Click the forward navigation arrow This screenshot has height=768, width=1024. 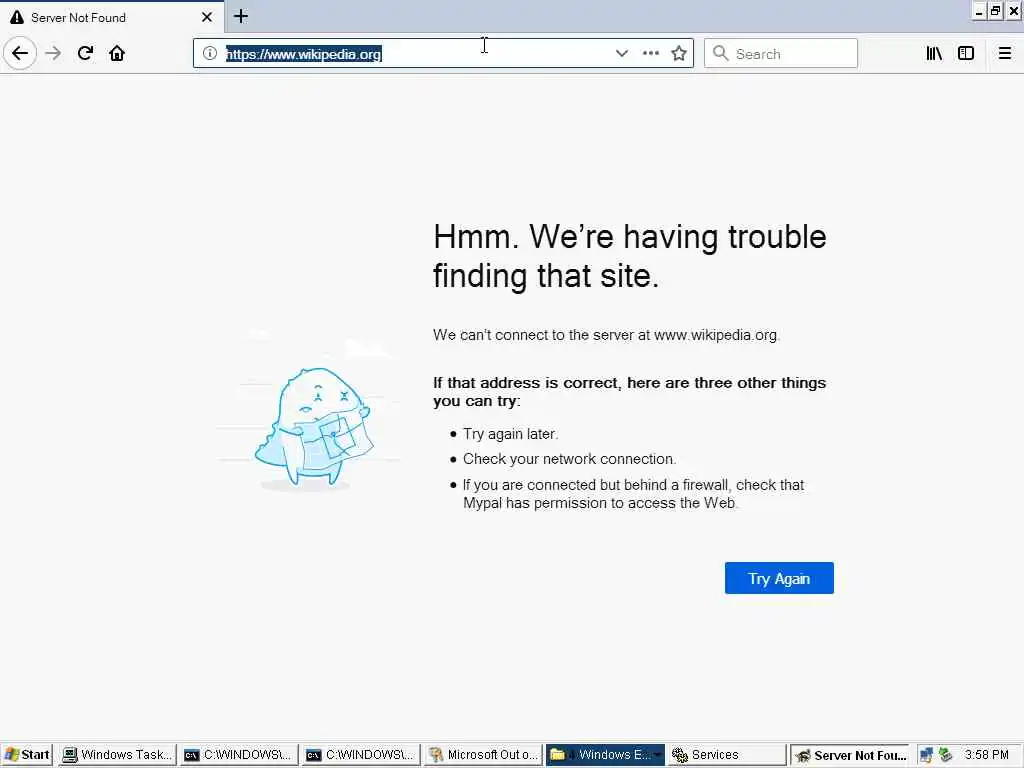pyautogui.click(x=54, y=53)
